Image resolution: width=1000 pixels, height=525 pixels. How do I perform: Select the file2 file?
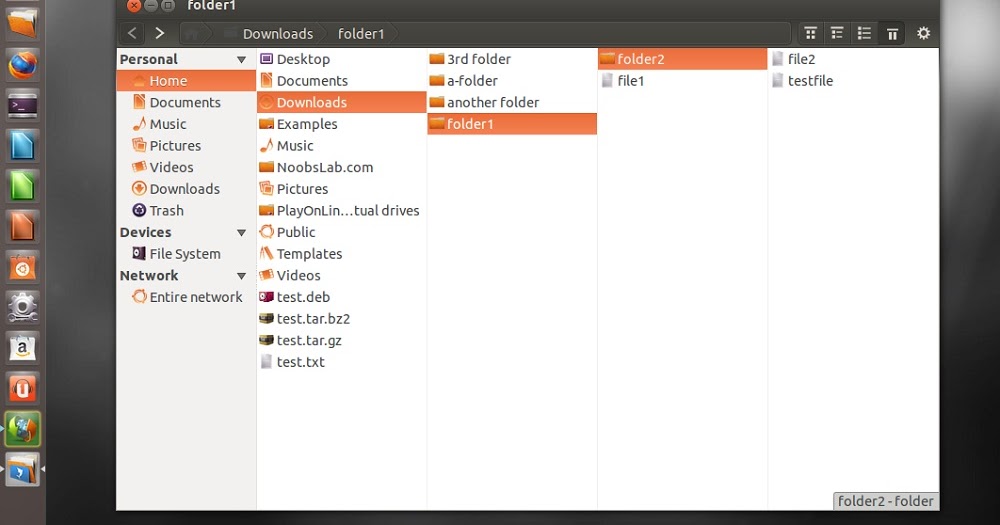tap(853, 59)
